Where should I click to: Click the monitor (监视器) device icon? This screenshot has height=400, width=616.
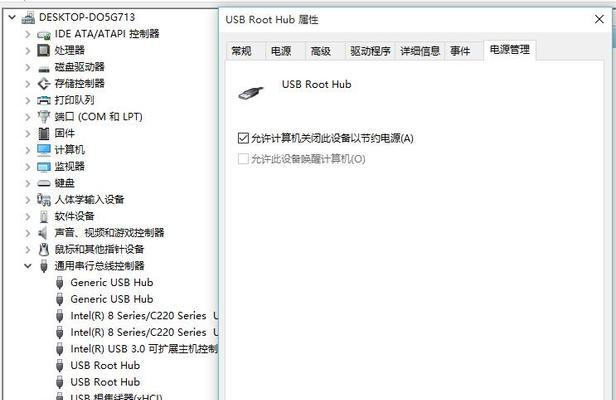tap(44, 167)
